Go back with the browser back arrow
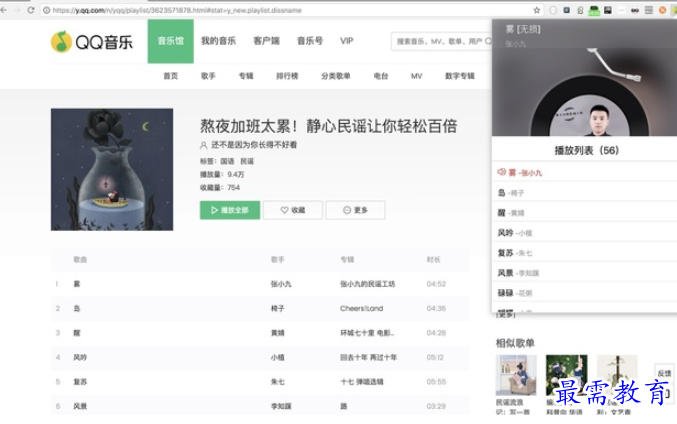This screenshot has width=677, height=424. (x=4, y=10)
